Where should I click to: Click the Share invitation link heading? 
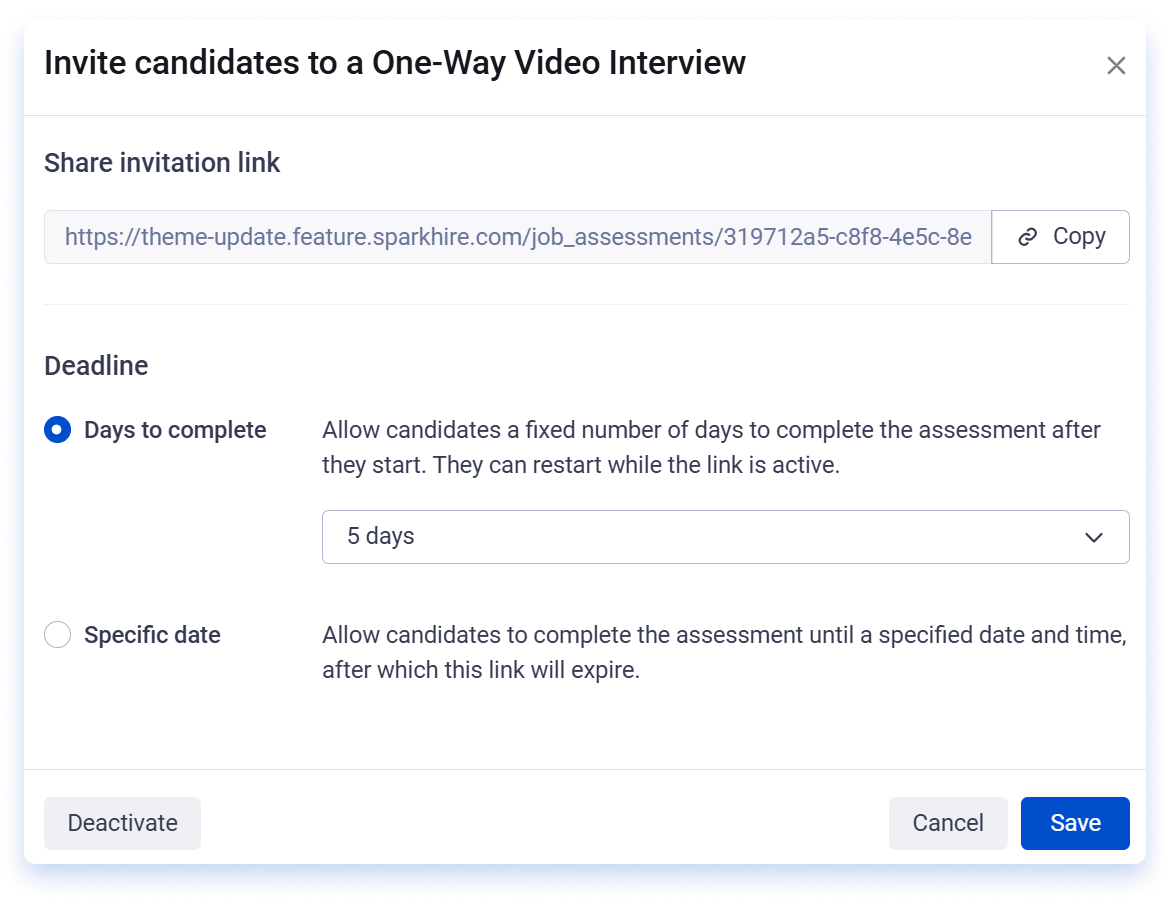[162, 163]
